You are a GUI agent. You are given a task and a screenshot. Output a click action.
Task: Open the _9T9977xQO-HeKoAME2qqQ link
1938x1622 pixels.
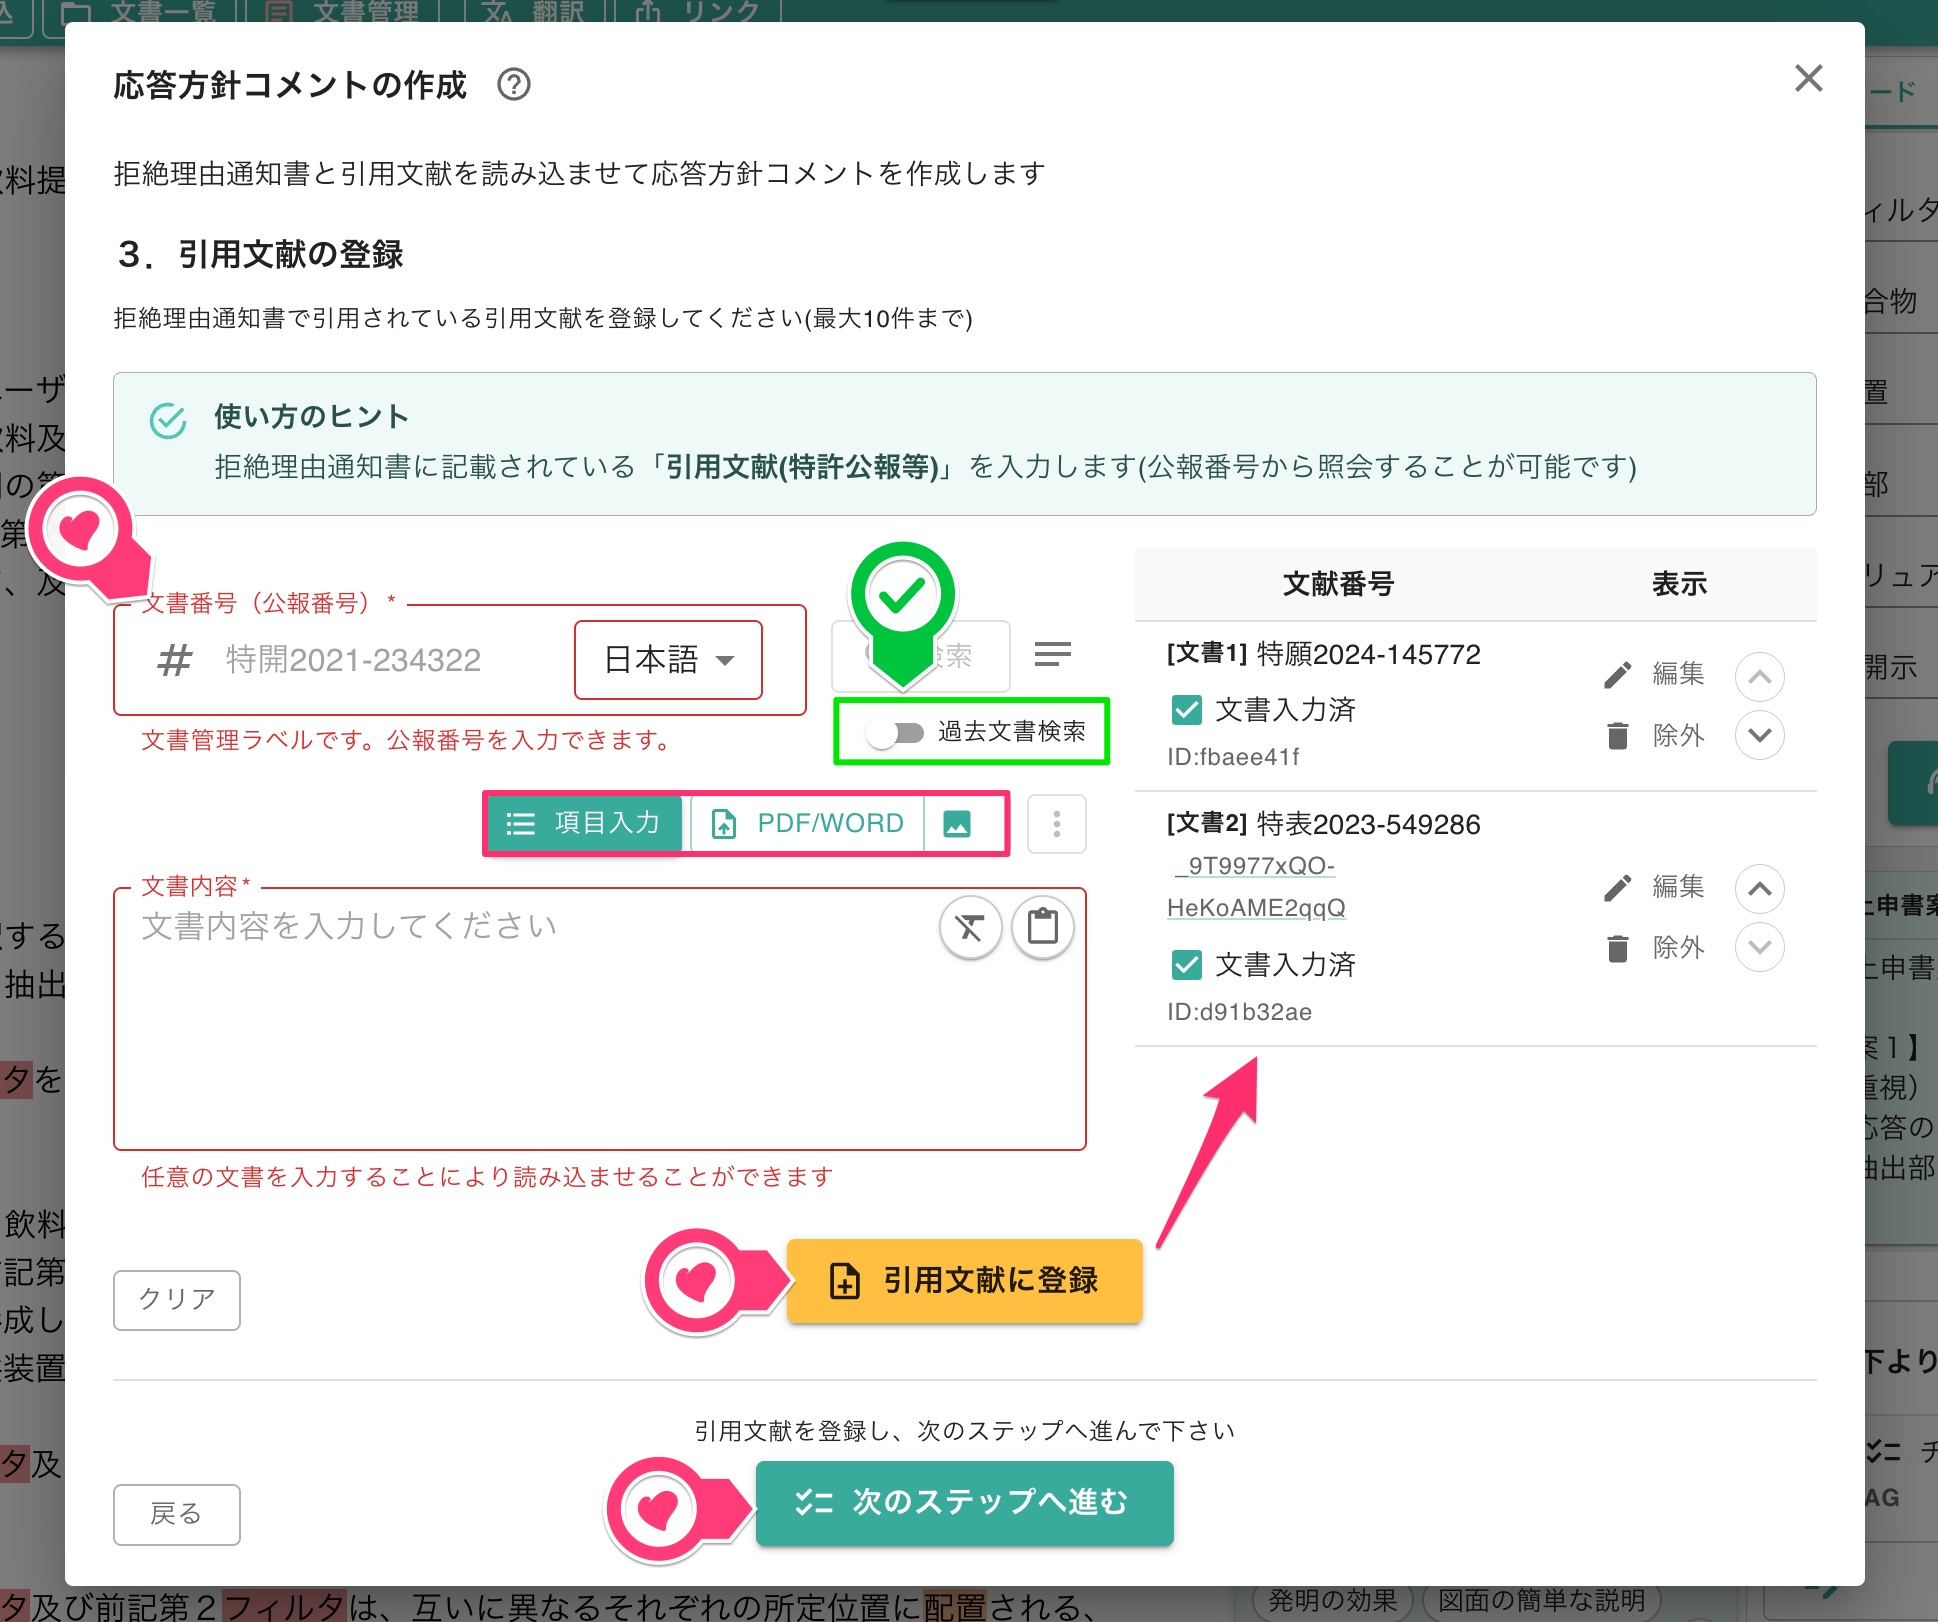(x=1256, y=887)
